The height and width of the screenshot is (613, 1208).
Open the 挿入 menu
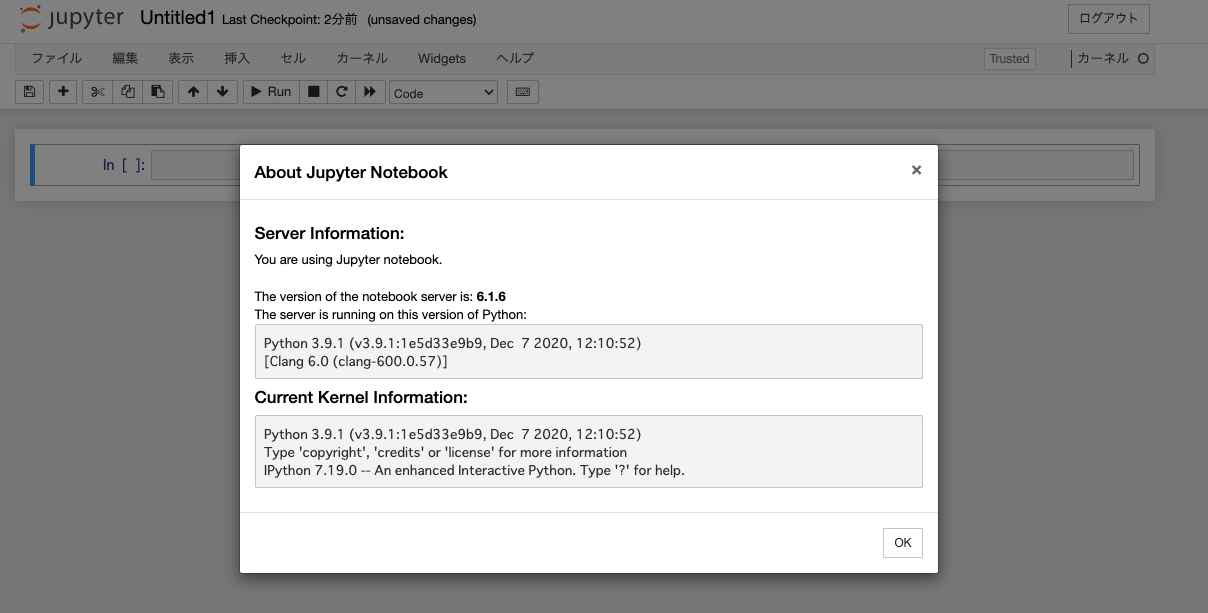coord(237,58)
